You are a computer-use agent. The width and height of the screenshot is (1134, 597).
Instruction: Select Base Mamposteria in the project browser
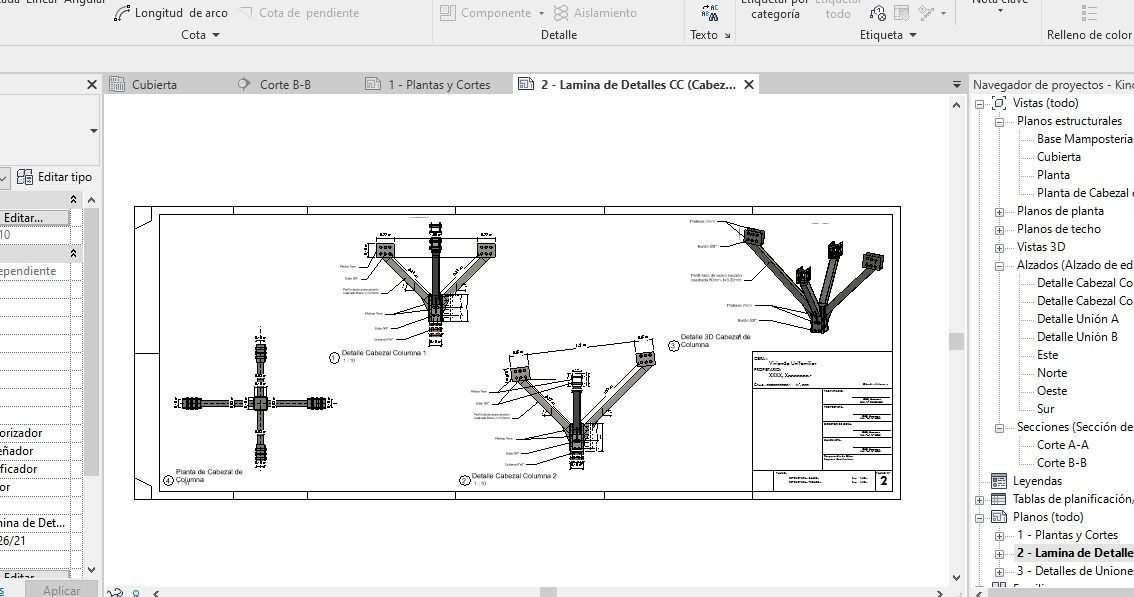[x=1084, y=139]
